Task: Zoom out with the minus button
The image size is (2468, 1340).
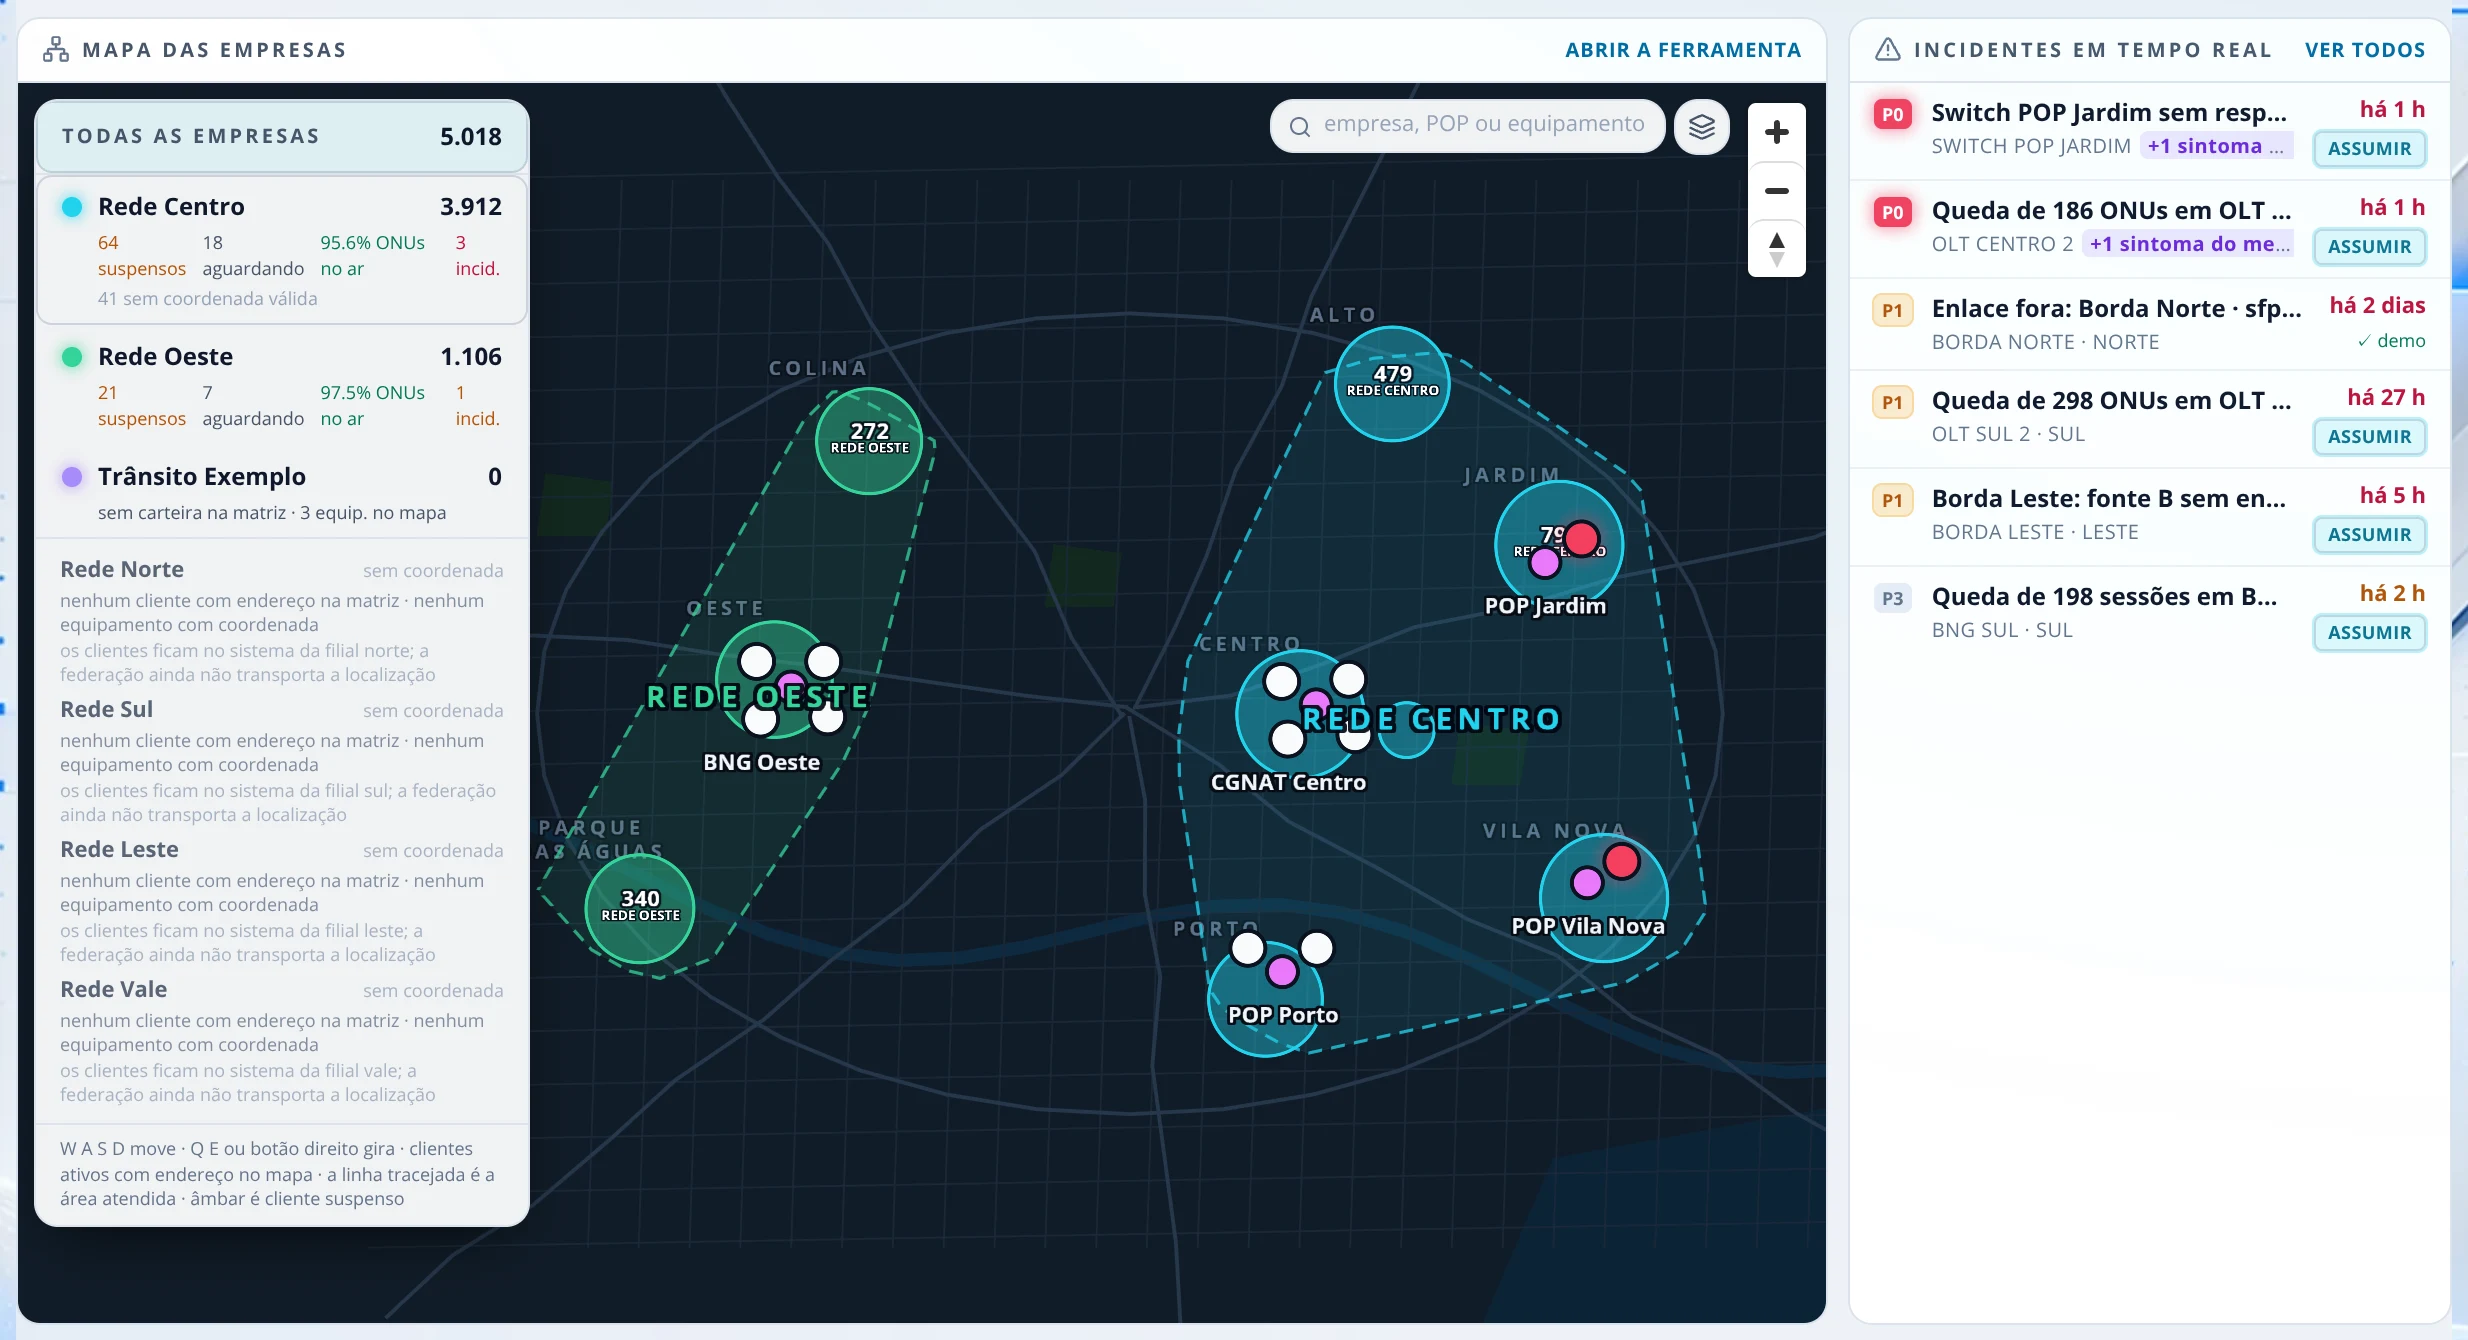Action: click(1777, 191)
